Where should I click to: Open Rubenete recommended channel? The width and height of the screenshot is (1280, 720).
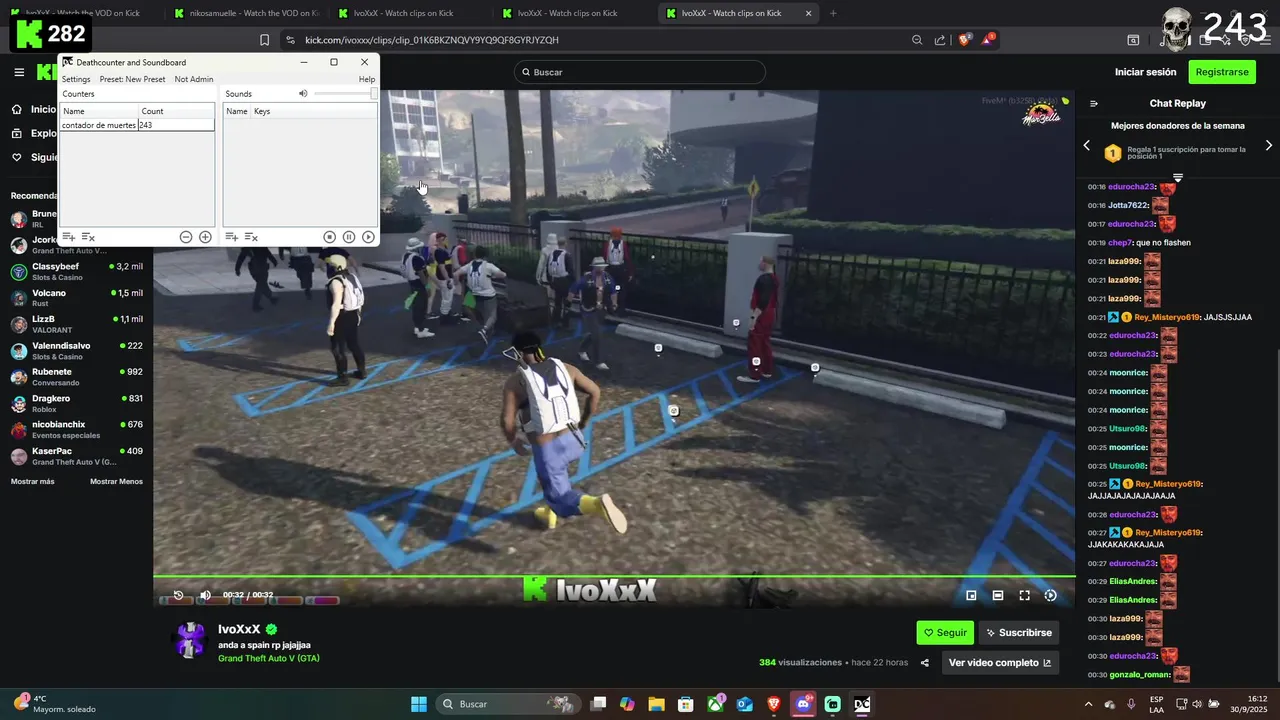click(77, 376)
